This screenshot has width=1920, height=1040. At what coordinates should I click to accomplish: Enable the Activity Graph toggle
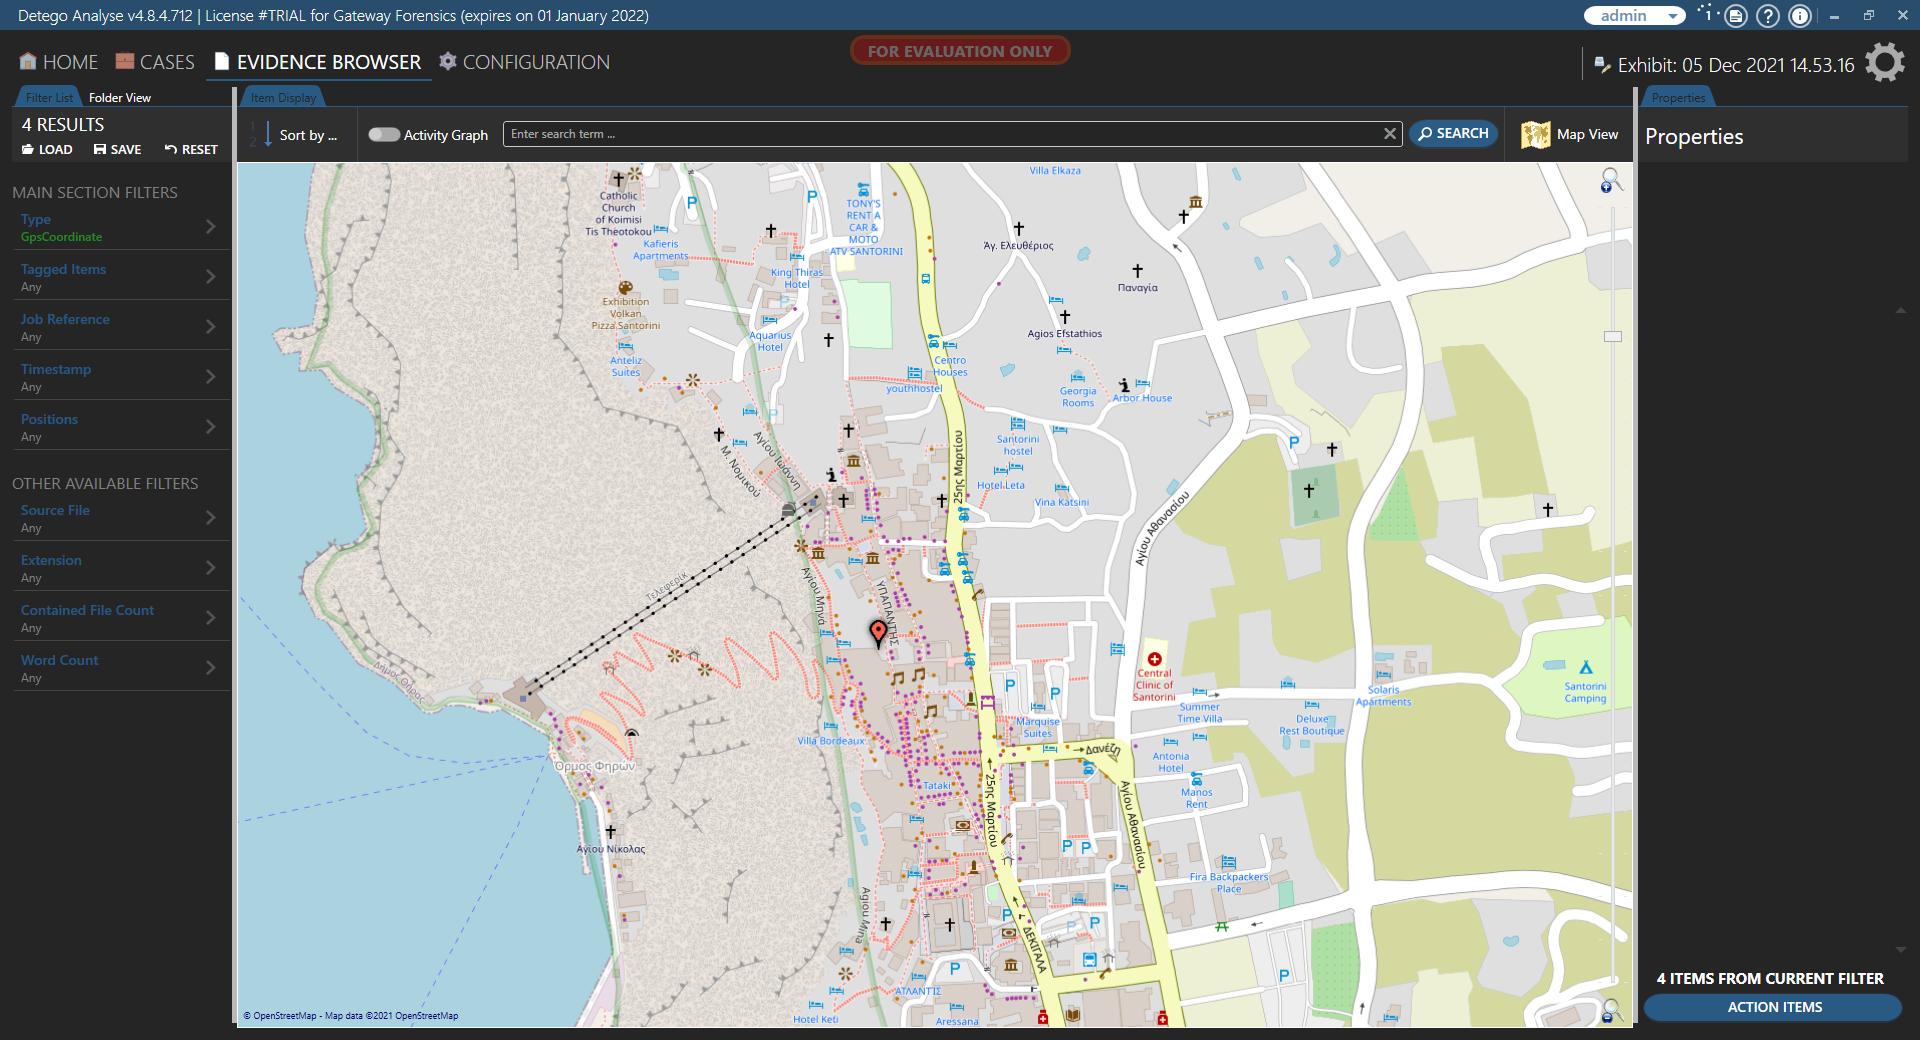[383, 134]
